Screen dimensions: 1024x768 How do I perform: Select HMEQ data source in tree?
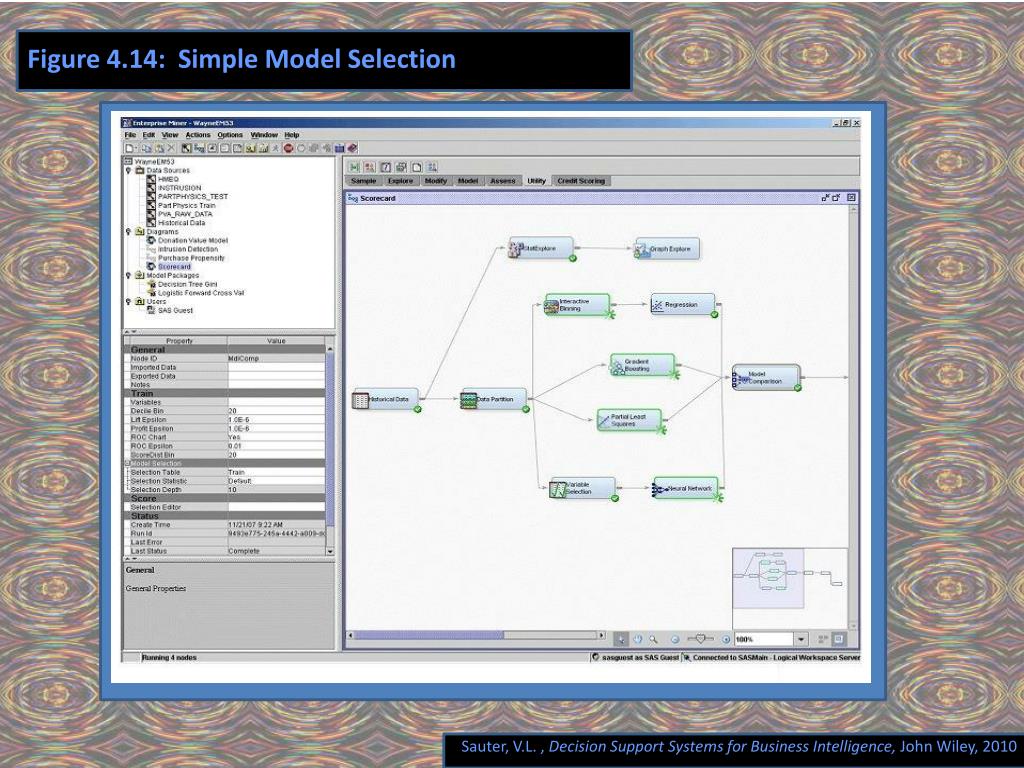click(168, 179)
